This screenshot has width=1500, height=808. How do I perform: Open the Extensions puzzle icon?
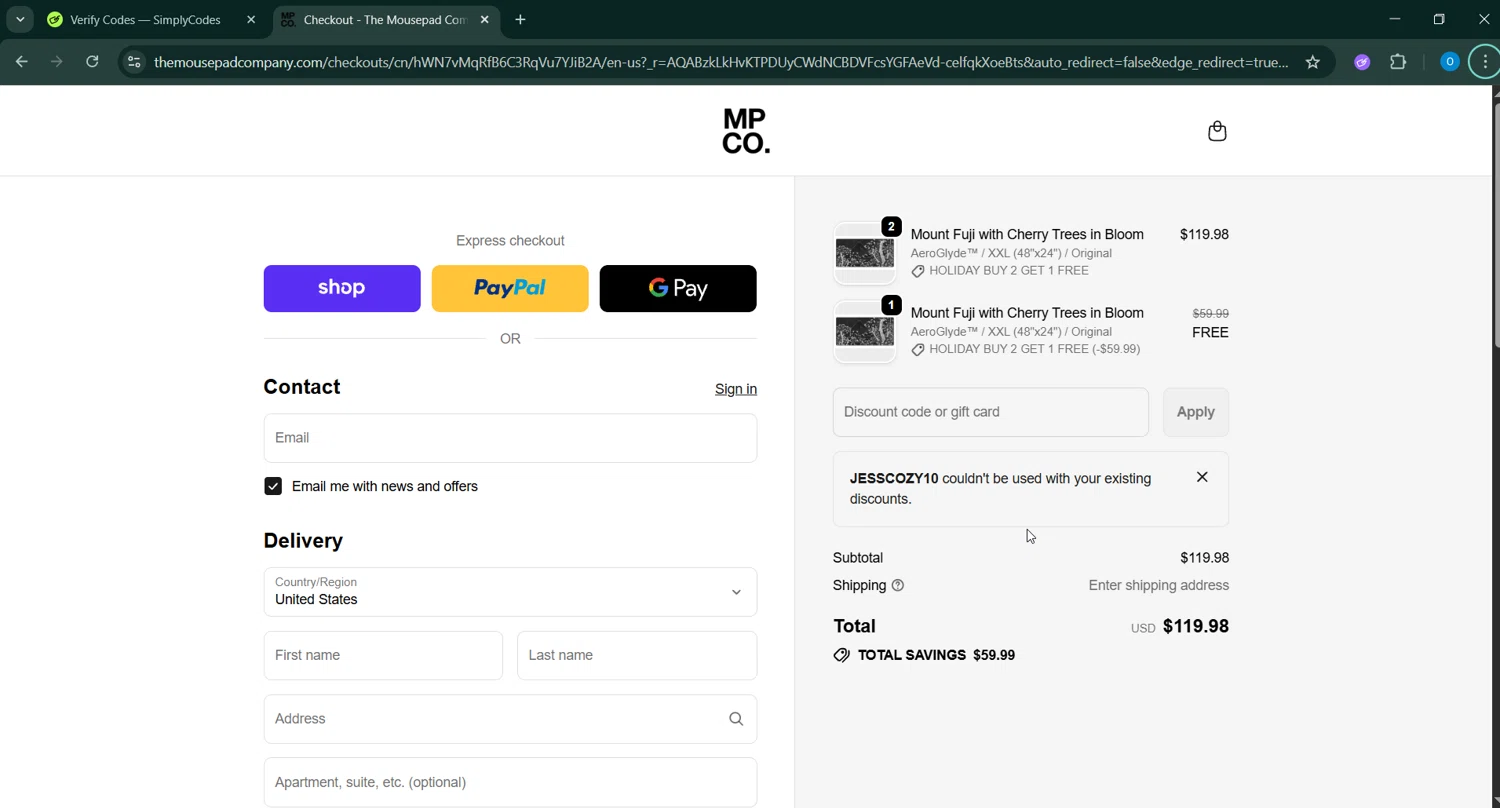click(1398, 62)
